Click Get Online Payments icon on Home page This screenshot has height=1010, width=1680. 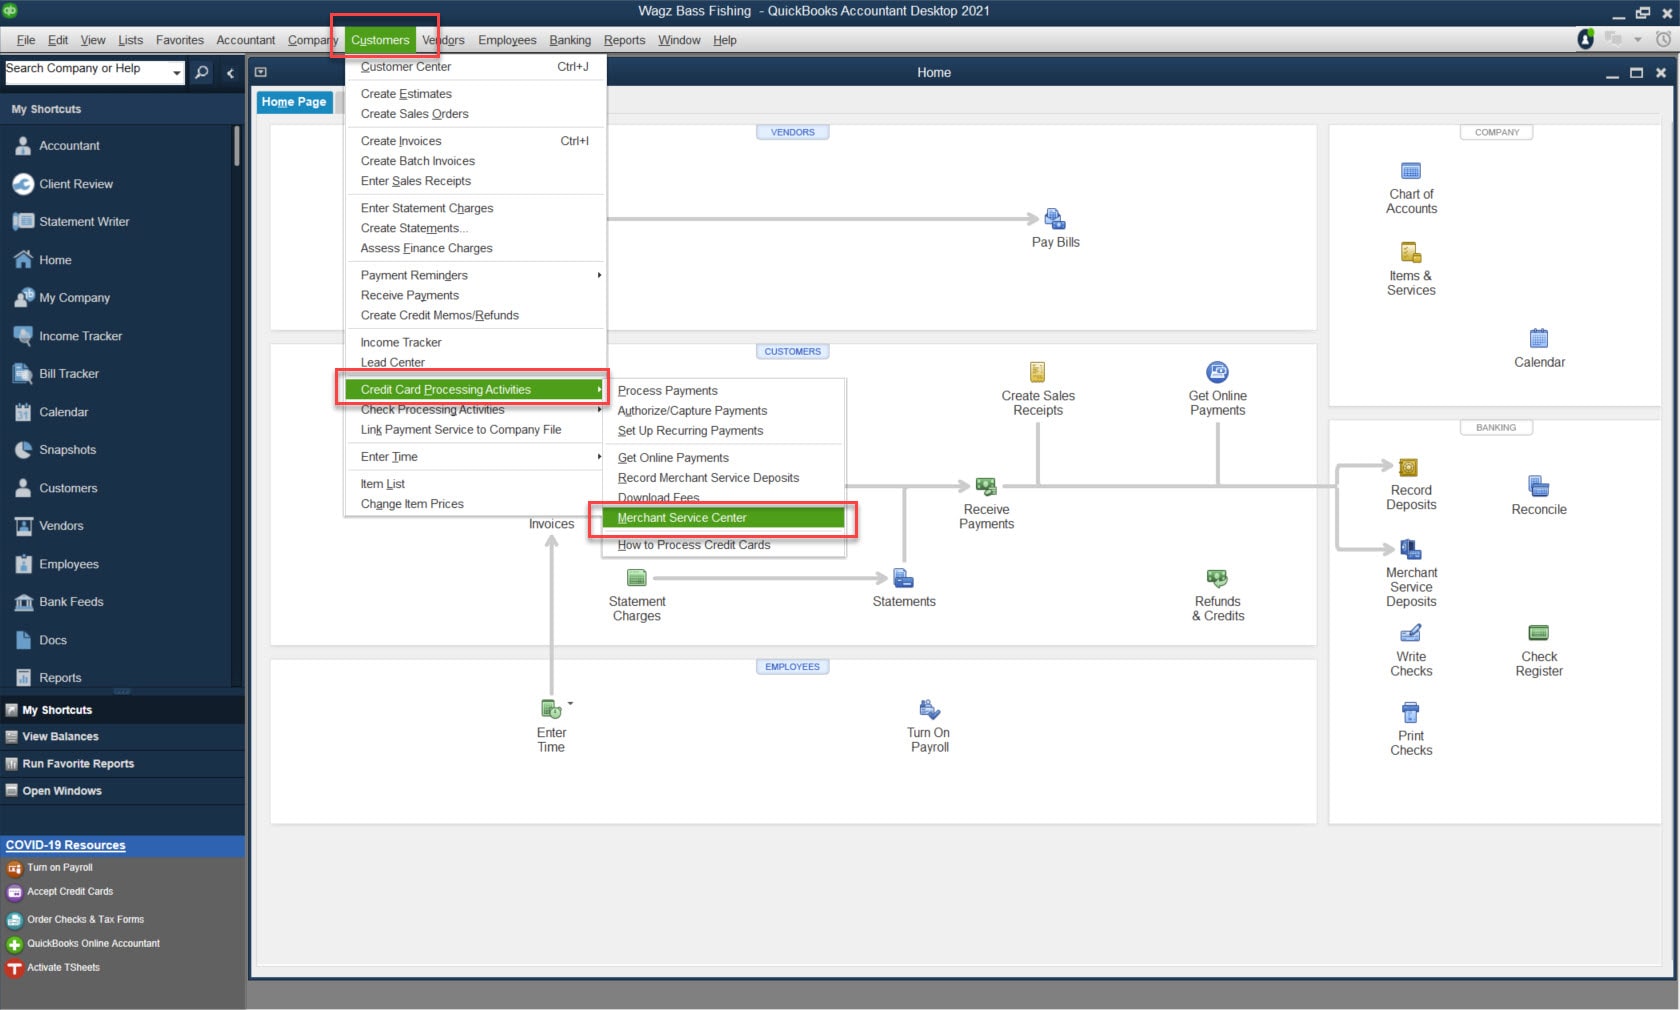[1217, 372]
